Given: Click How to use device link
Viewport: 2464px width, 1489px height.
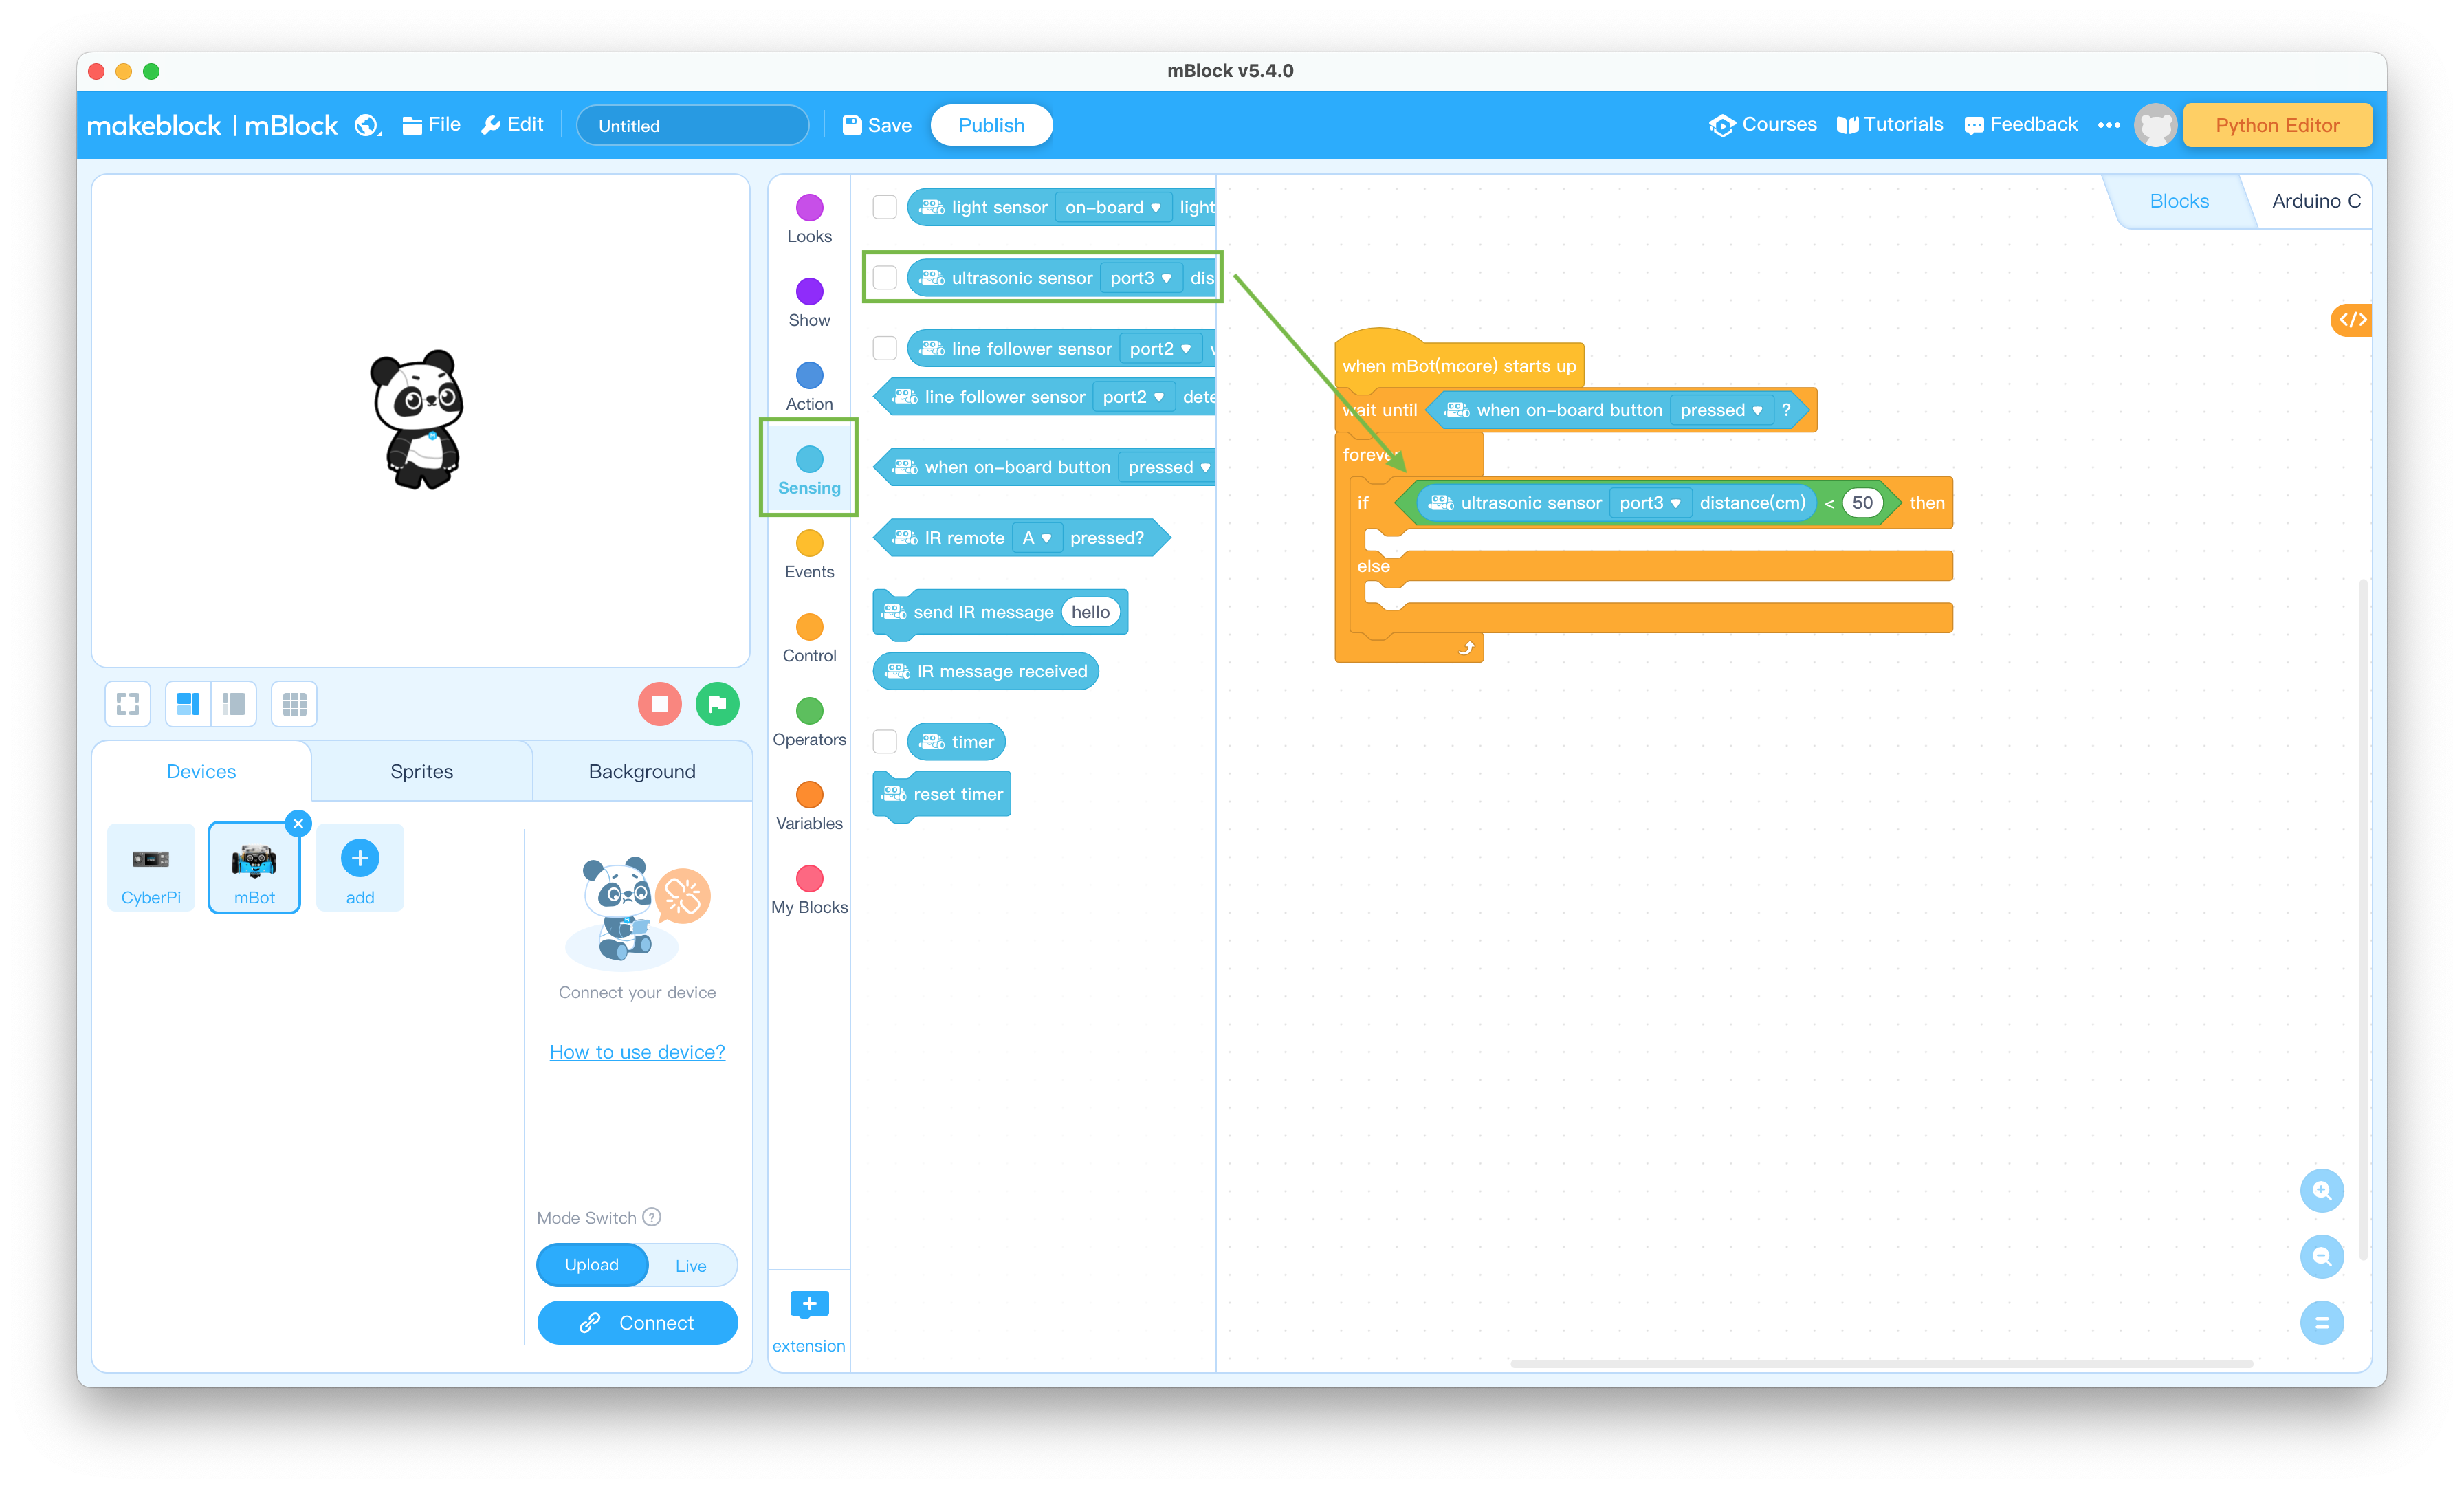Looking at the screenshot, I should coord(637,1050).
